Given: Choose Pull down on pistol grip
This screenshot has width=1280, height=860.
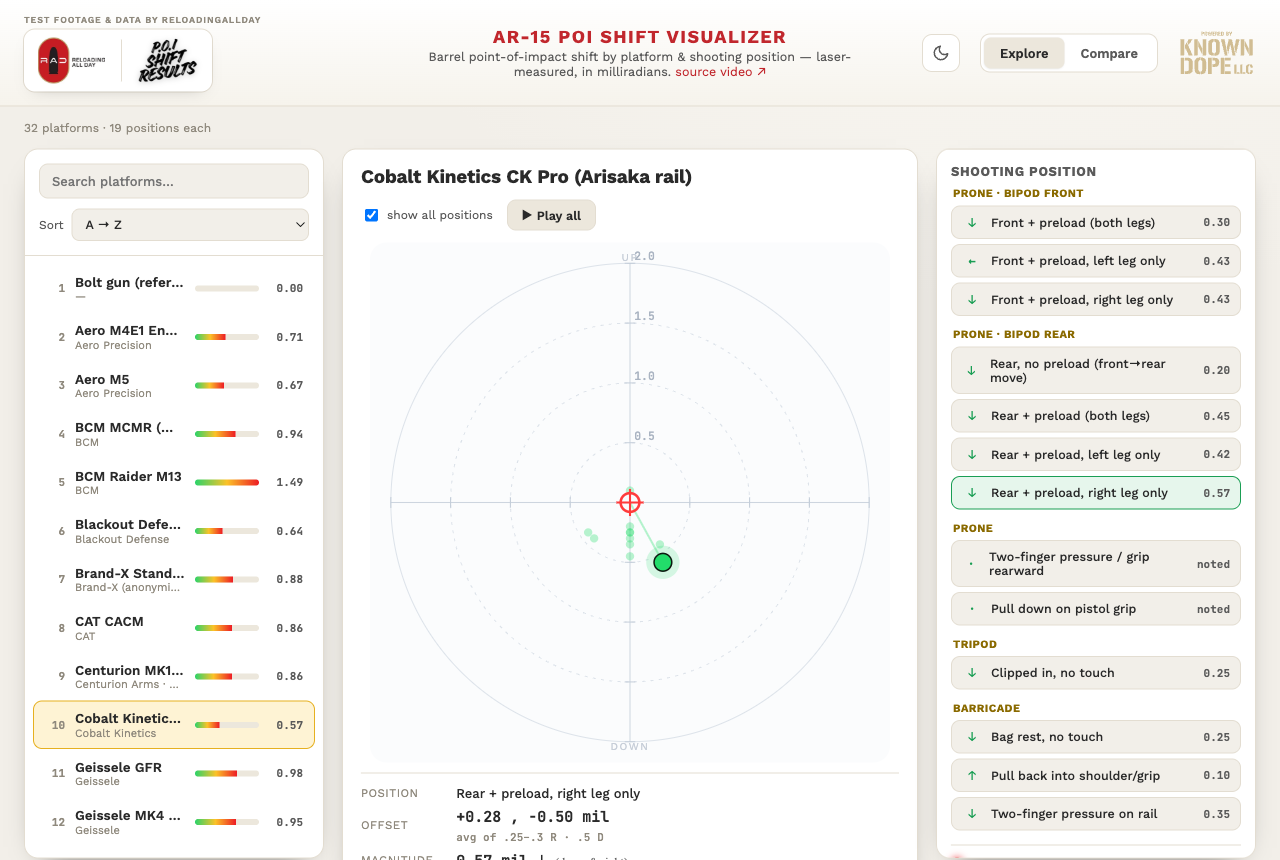Looking at the screenshot, I should coord(1096,608).
